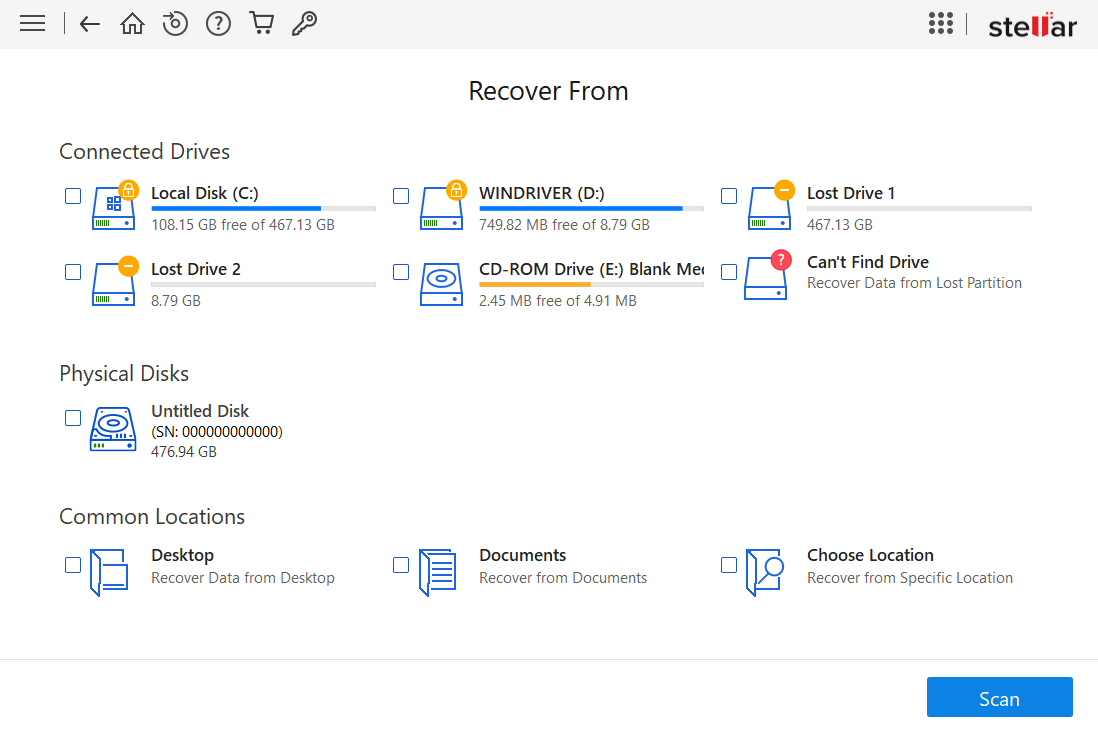
Task: Check the CD-ROM Drive (E:) checkbox
Action: point(401,272)
